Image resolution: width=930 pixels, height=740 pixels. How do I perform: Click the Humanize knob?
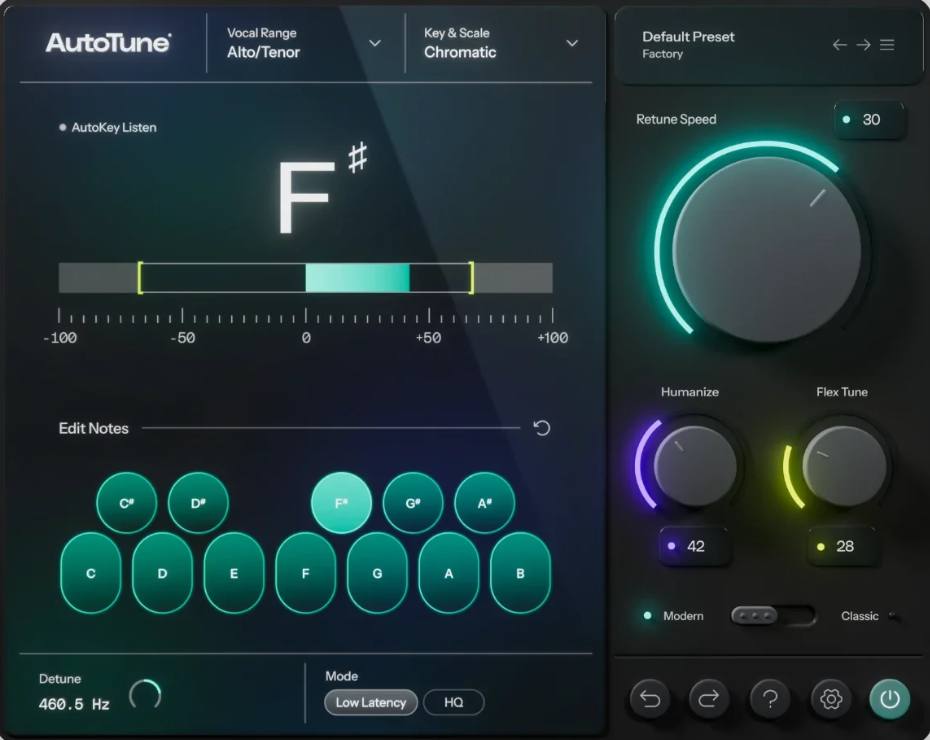point(695,466)
